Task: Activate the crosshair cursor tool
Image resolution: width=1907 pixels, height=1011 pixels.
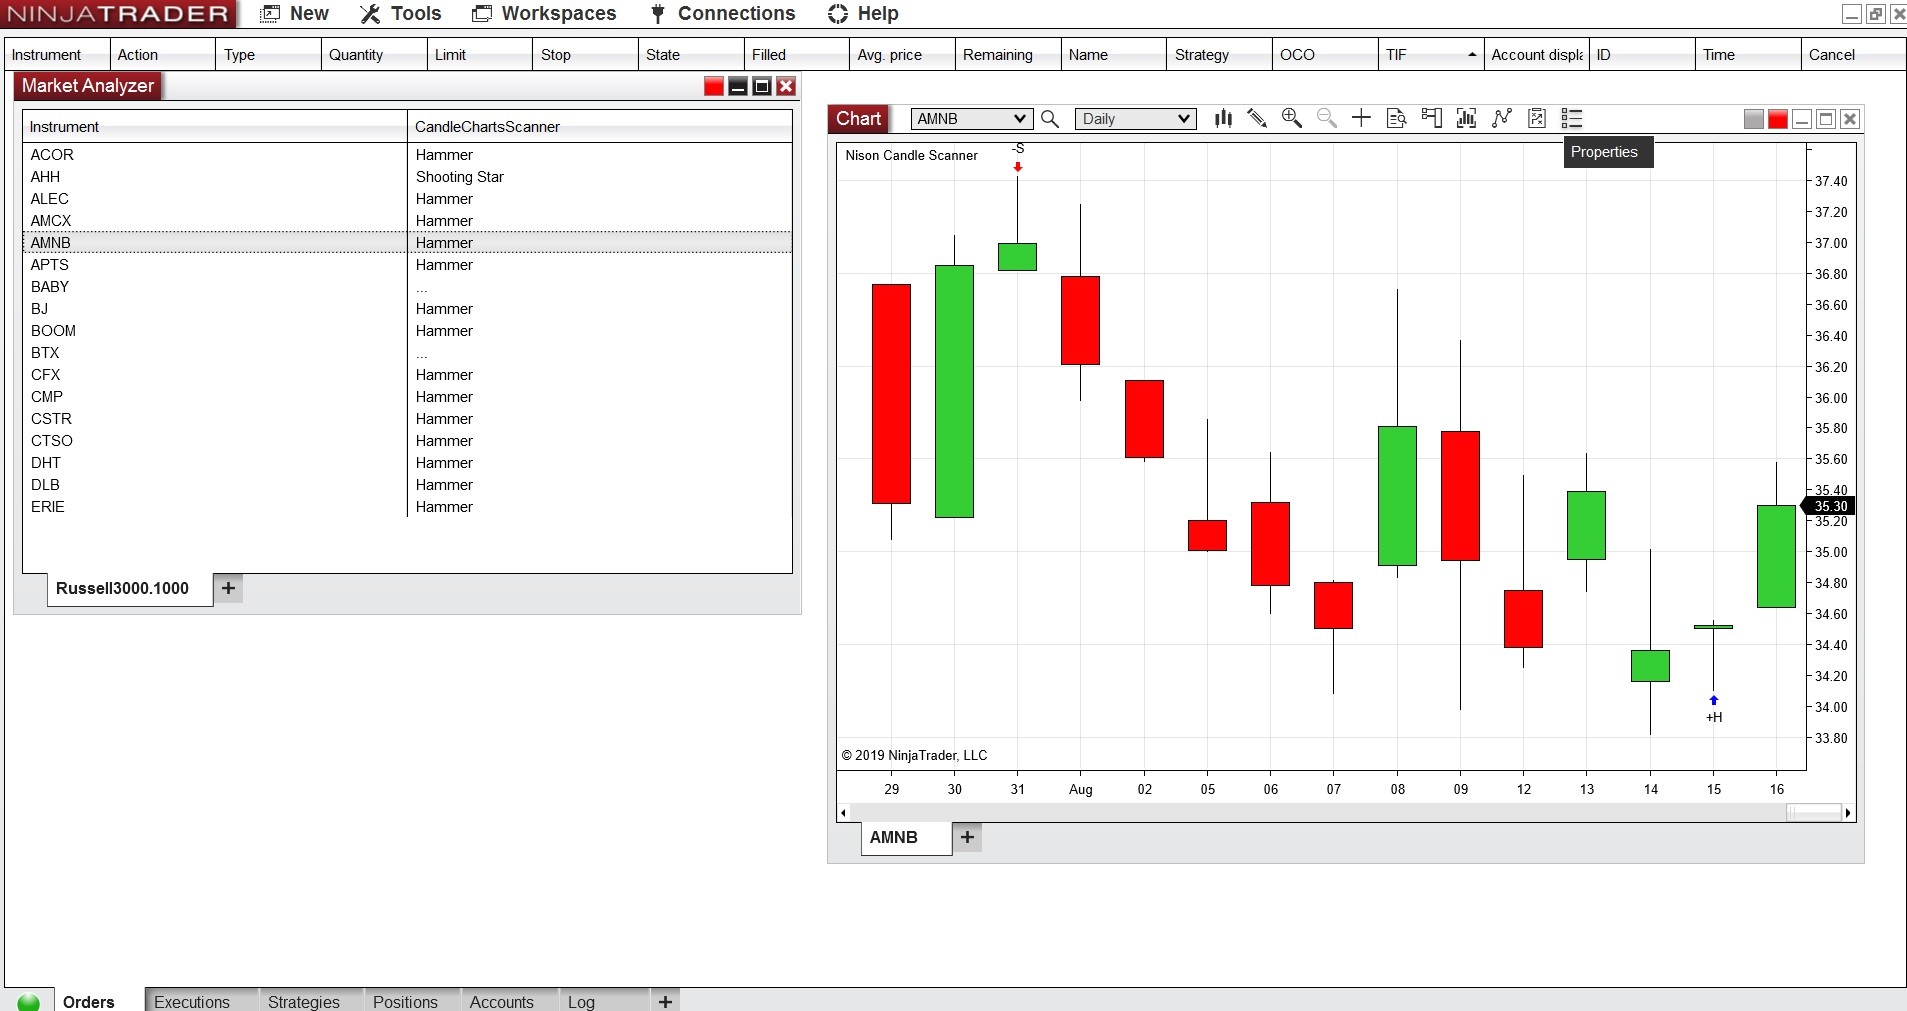Action: [1361, 119]
